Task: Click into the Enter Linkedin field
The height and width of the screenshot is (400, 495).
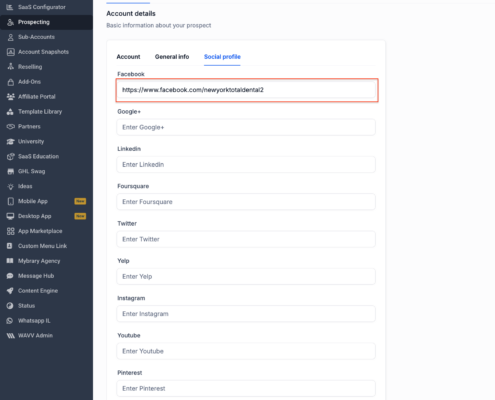Action: coord(246,165)
